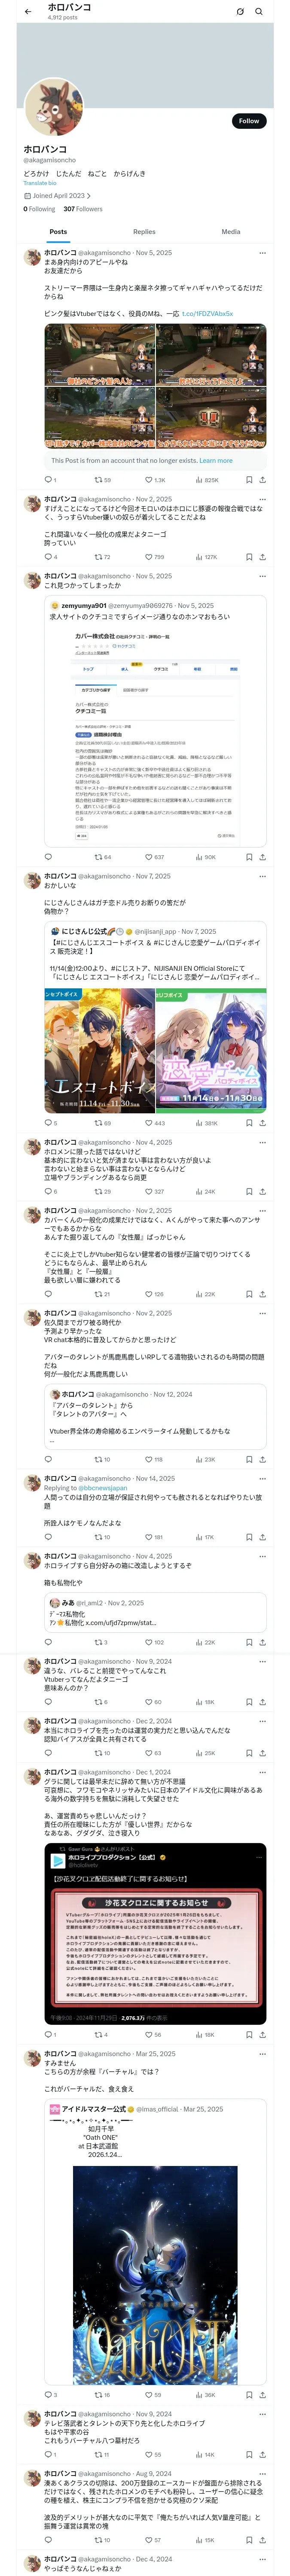Click the circular icon left of search
The width and height of the screenshot is (290, 2576).
coord(240,12)
